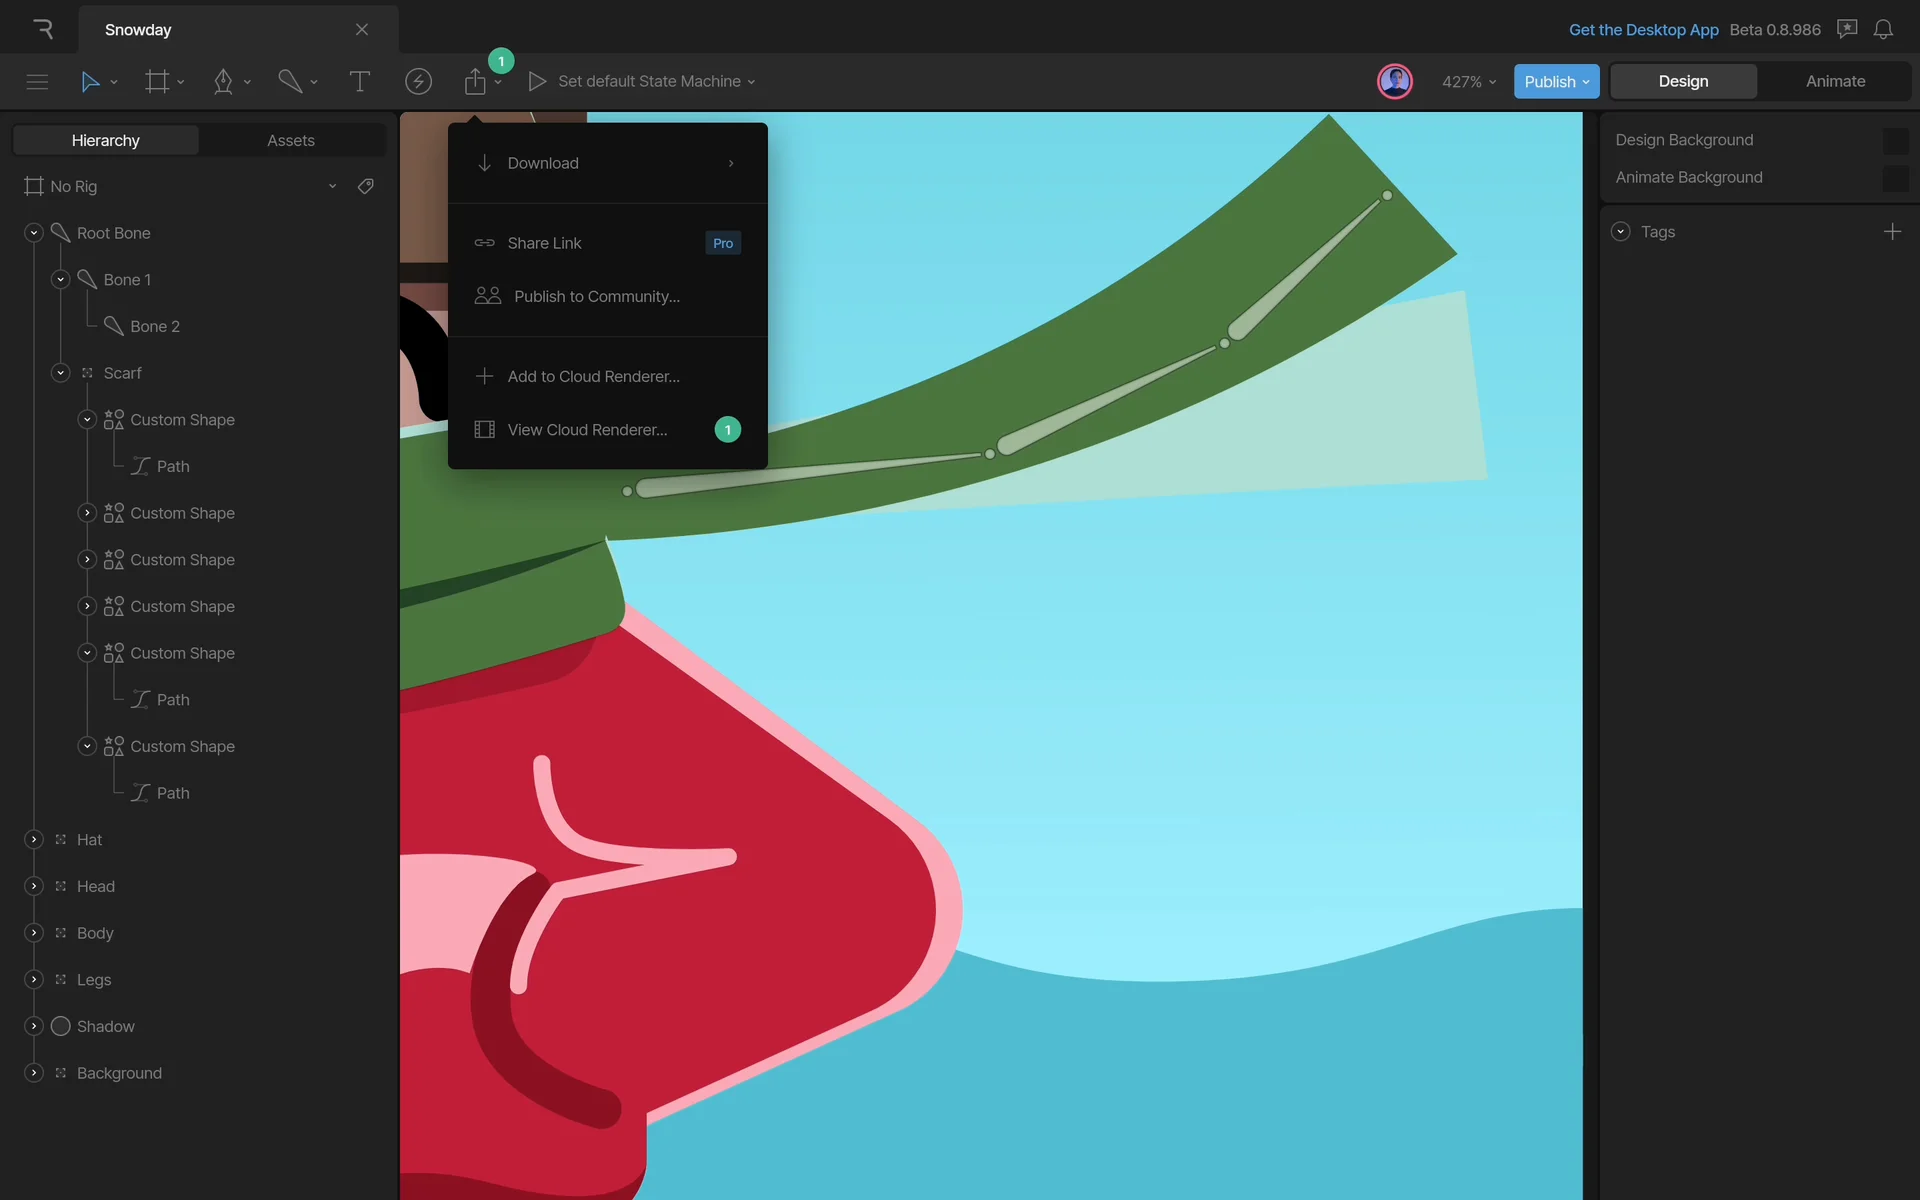Open the hamburger main menu
The width and height of the screenshot is (1920, 1200).
coord(37,82)
